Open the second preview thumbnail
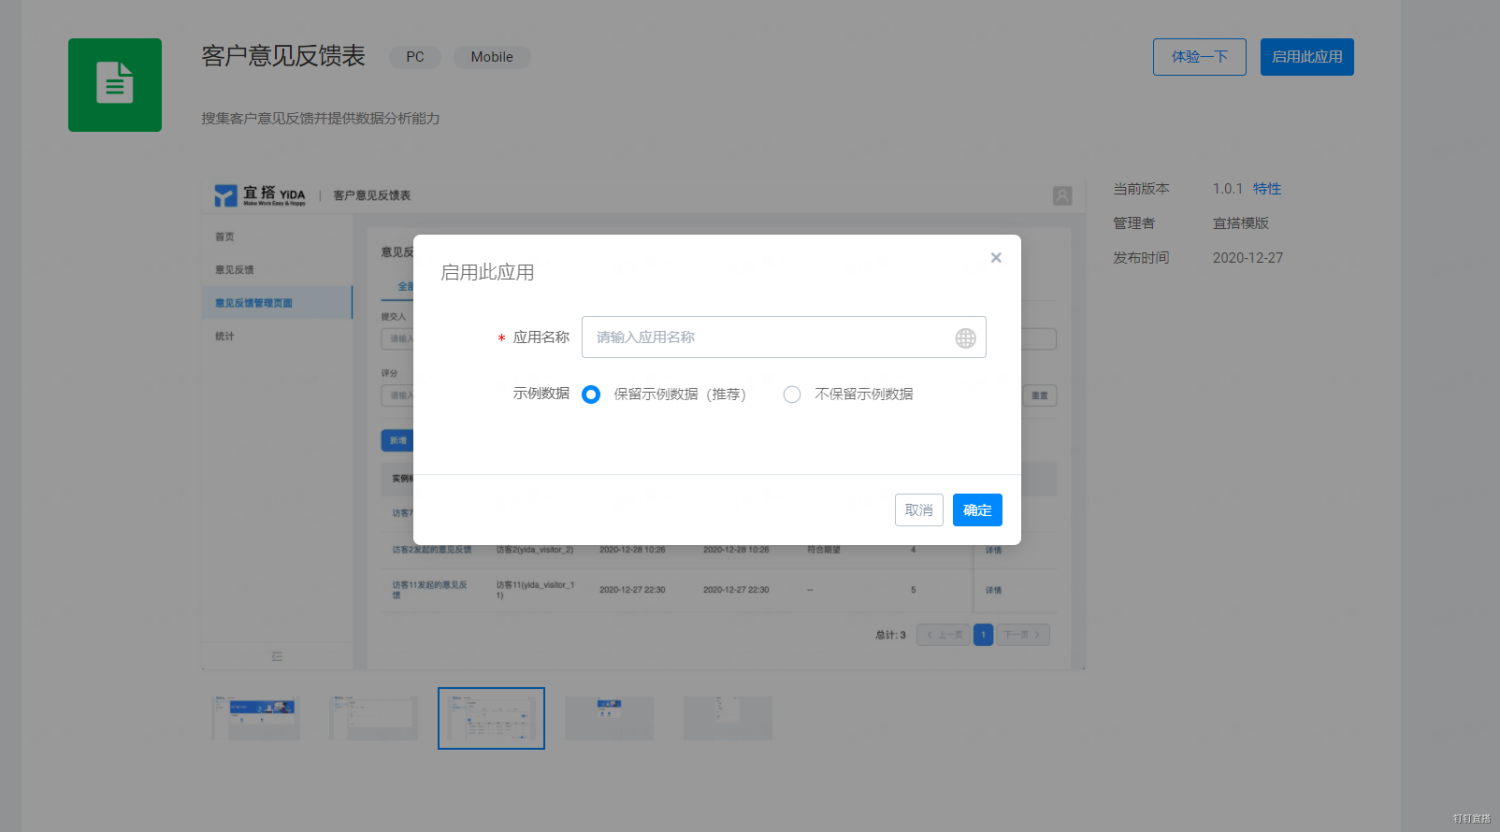 [374, 718]
